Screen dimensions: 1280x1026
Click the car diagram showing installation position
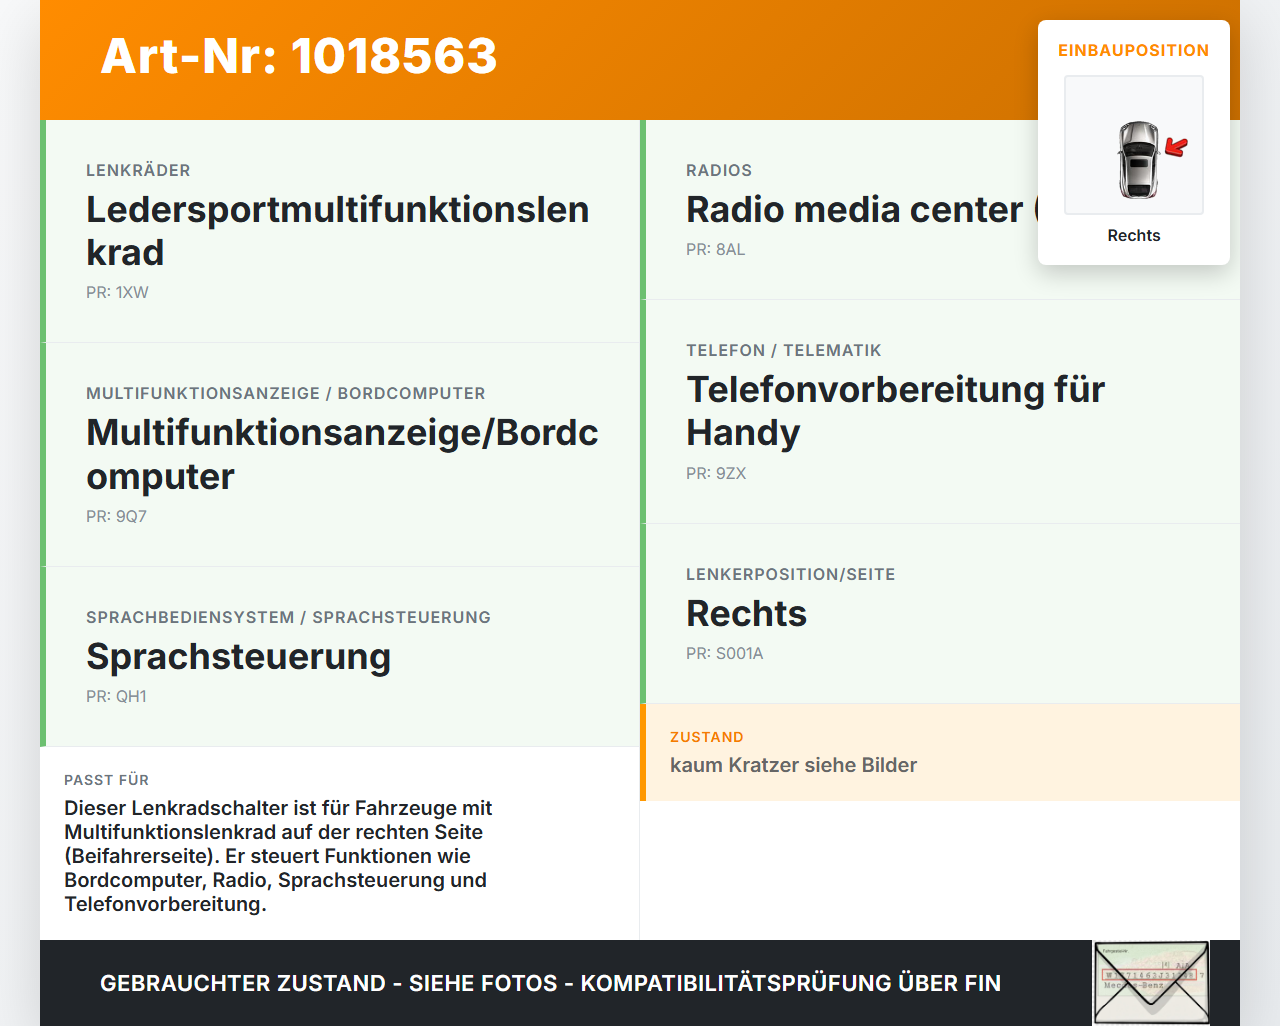(x=1133, y=144)
